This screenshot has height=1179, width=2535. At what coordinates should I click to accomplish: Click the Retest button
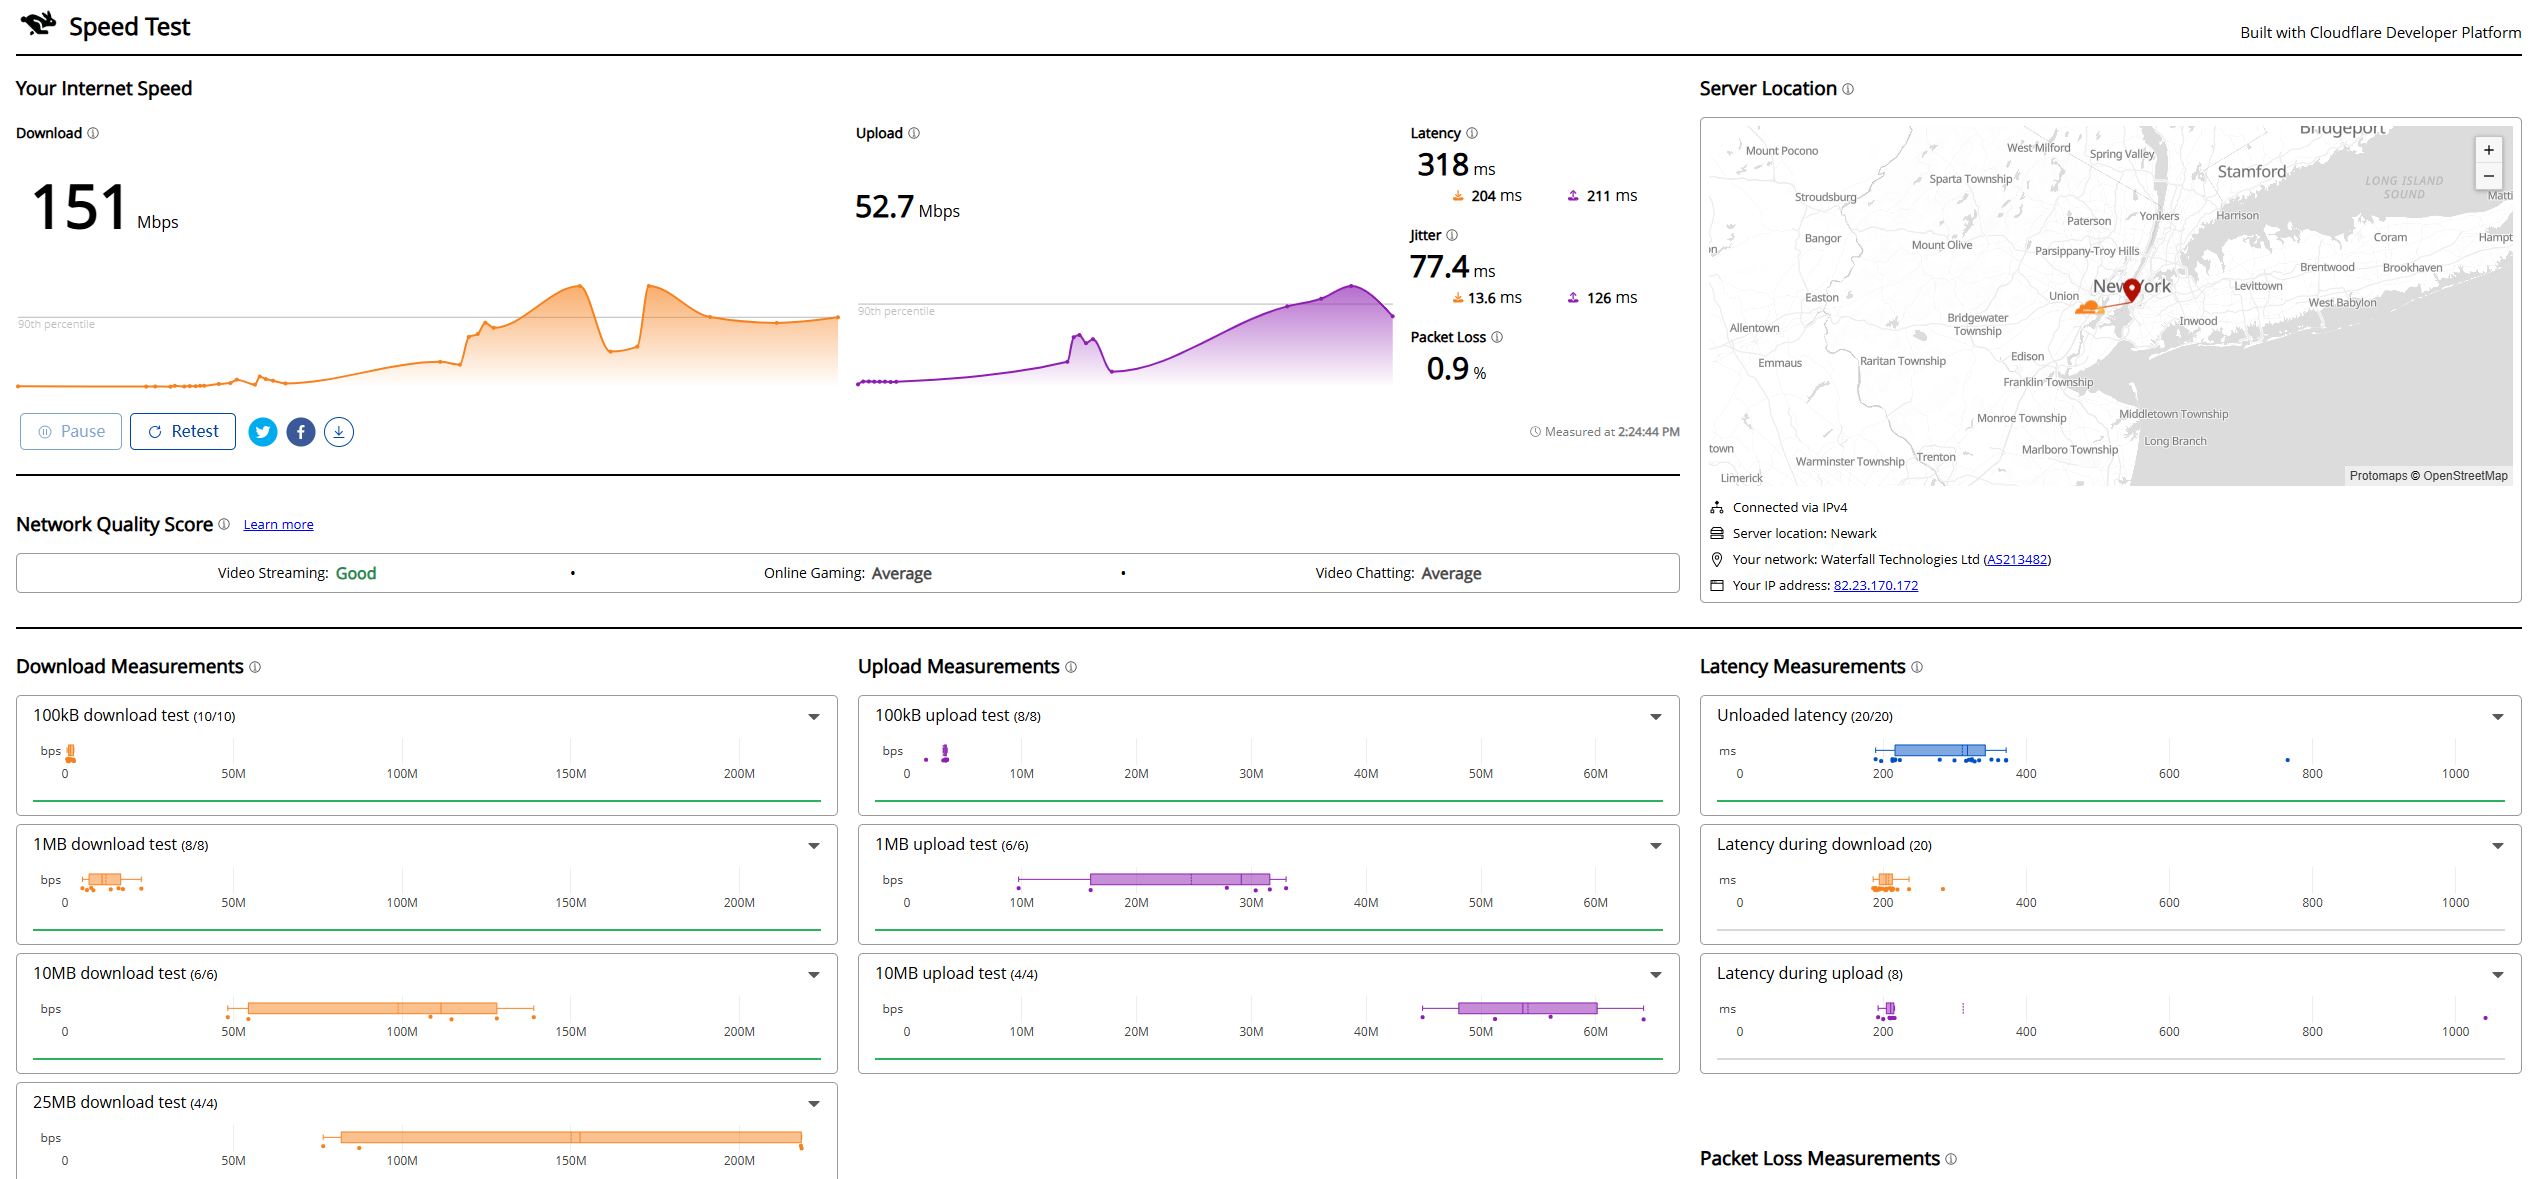point(183,432)
